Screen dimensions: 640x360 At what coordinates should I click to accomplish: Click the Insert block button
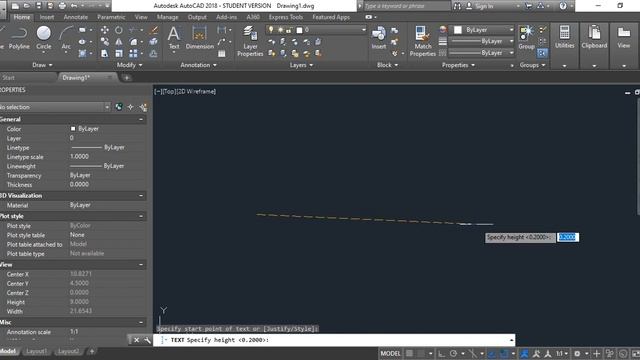pos(379,38)
